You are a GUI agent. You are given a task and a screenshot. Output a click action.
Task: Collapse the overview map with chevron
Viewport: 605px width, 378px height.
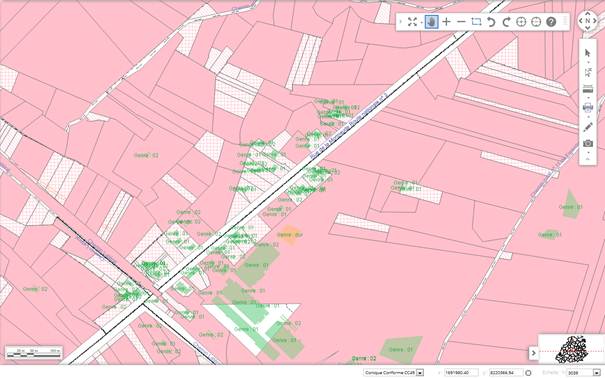tap(534, 353)
